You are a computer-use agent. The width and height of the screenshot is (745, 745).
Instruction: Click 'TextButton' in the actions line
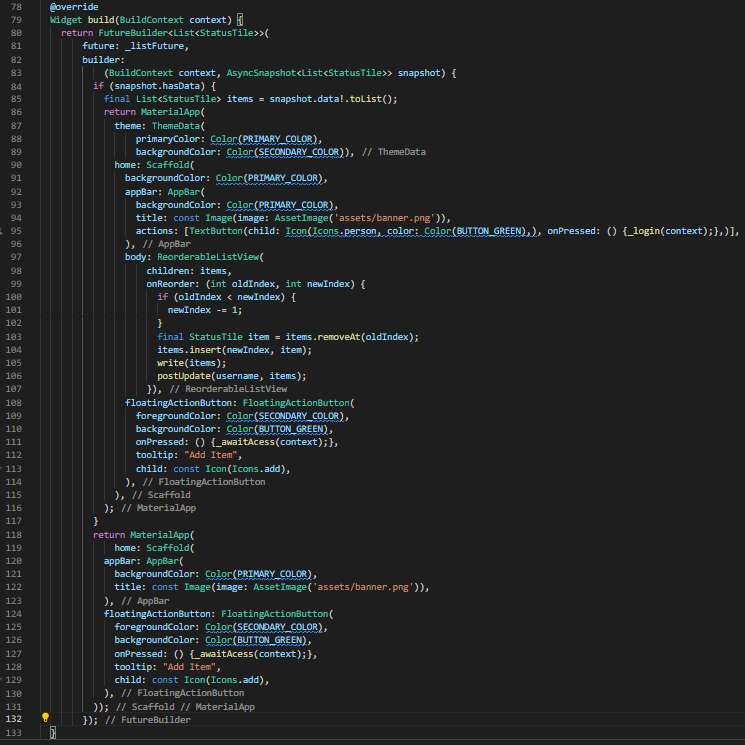coord(216,231)
